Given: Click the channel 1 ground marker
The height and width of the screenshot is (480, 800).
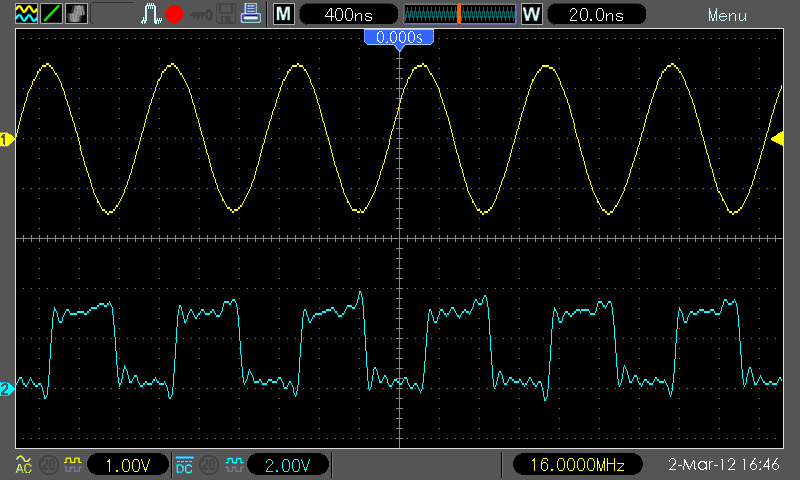Looking at the screenshot, I should click(x=7, y=139).
